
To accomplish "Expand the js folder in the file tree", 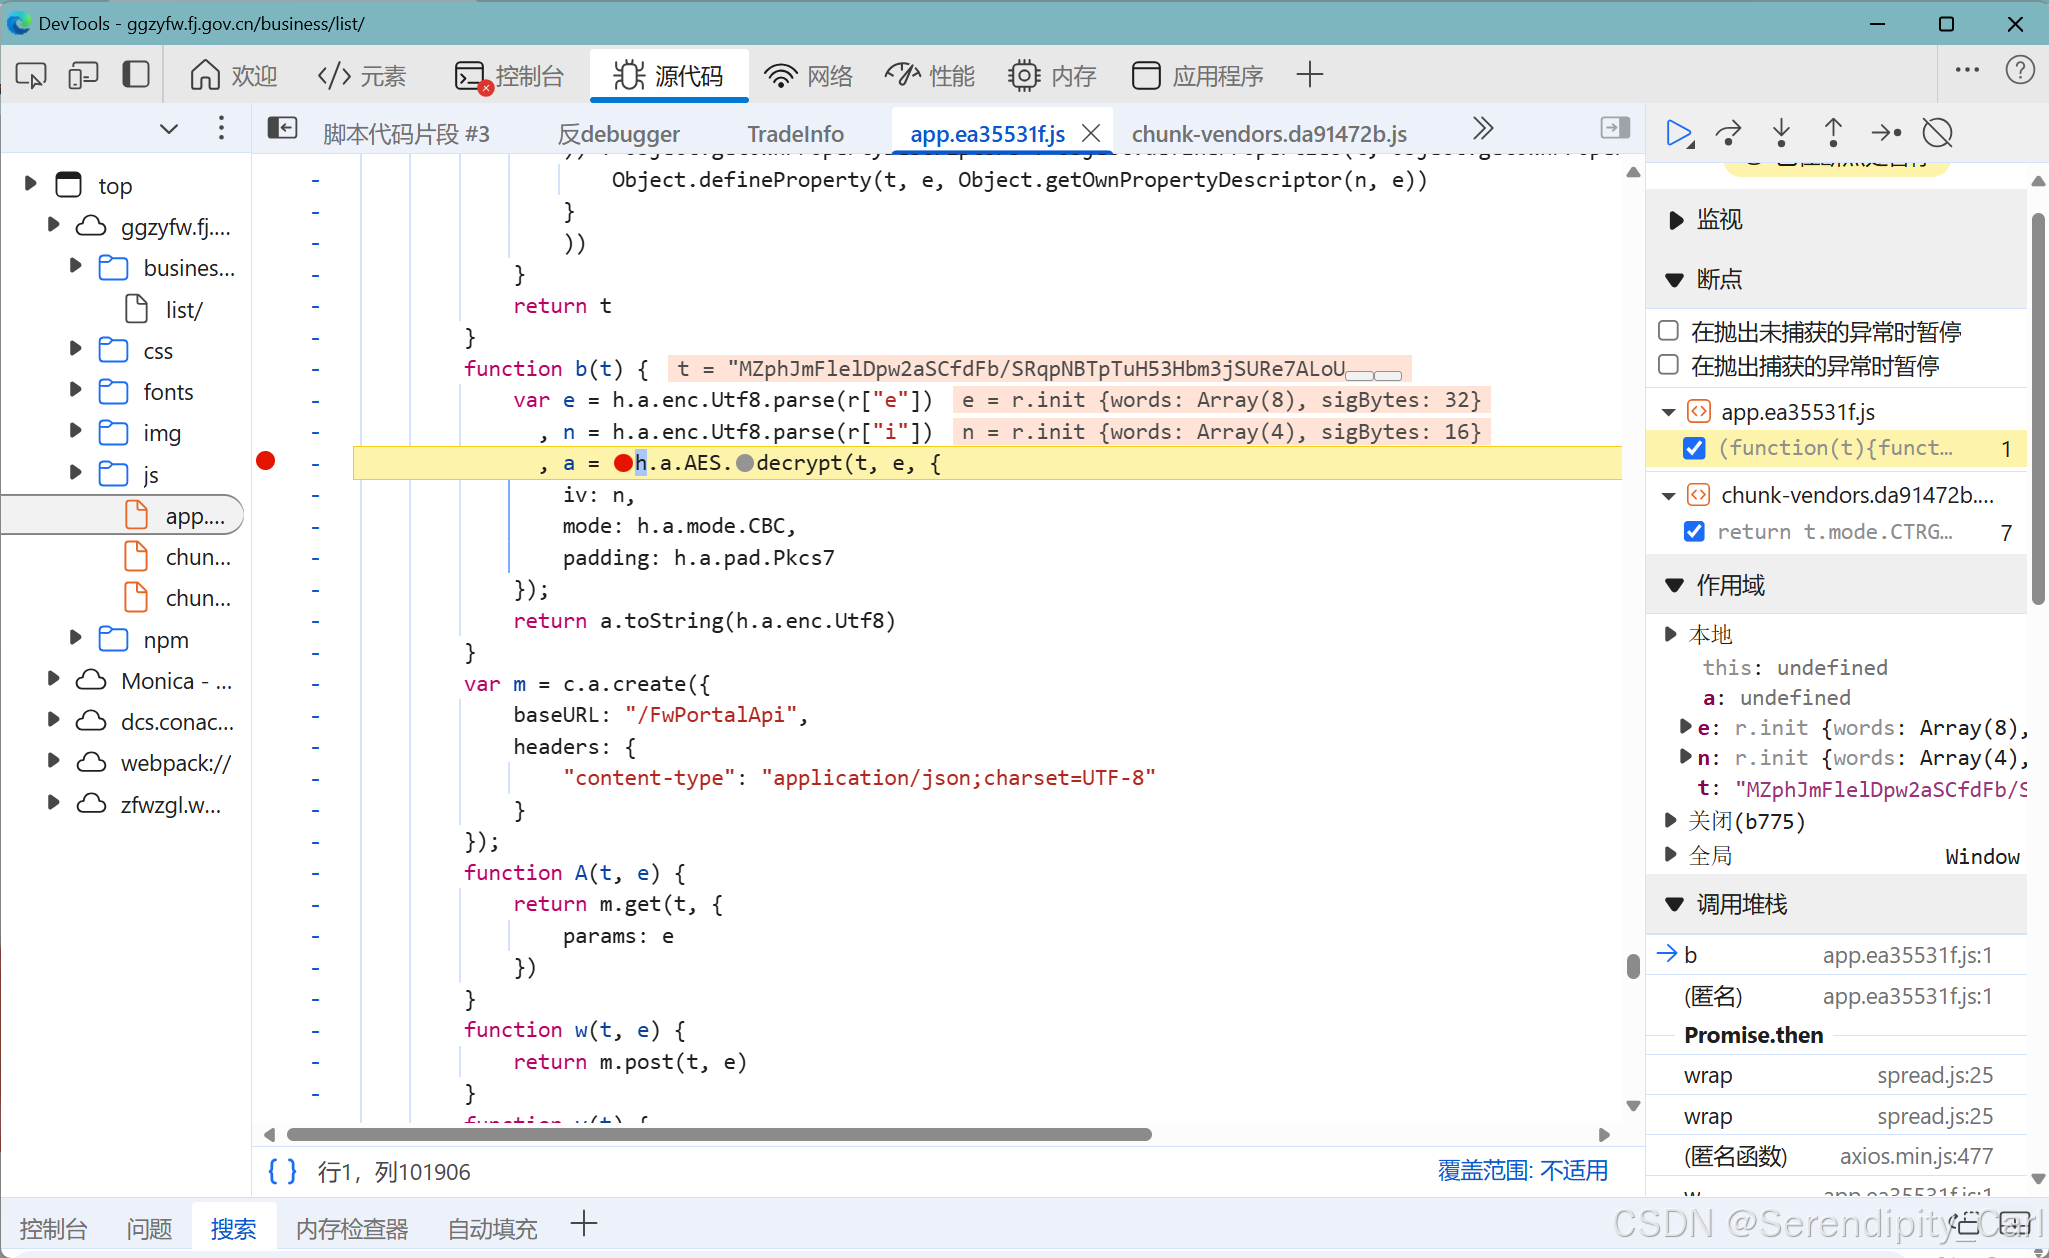I will pyautogui.click(x=75, y=474).
